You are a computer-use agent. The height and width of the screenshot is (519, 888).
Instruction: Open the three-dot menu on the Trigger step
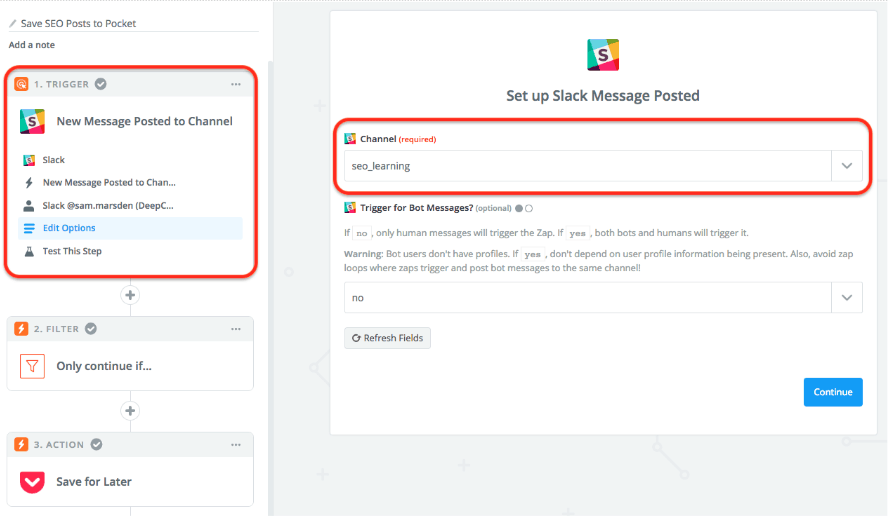point(236,84)
